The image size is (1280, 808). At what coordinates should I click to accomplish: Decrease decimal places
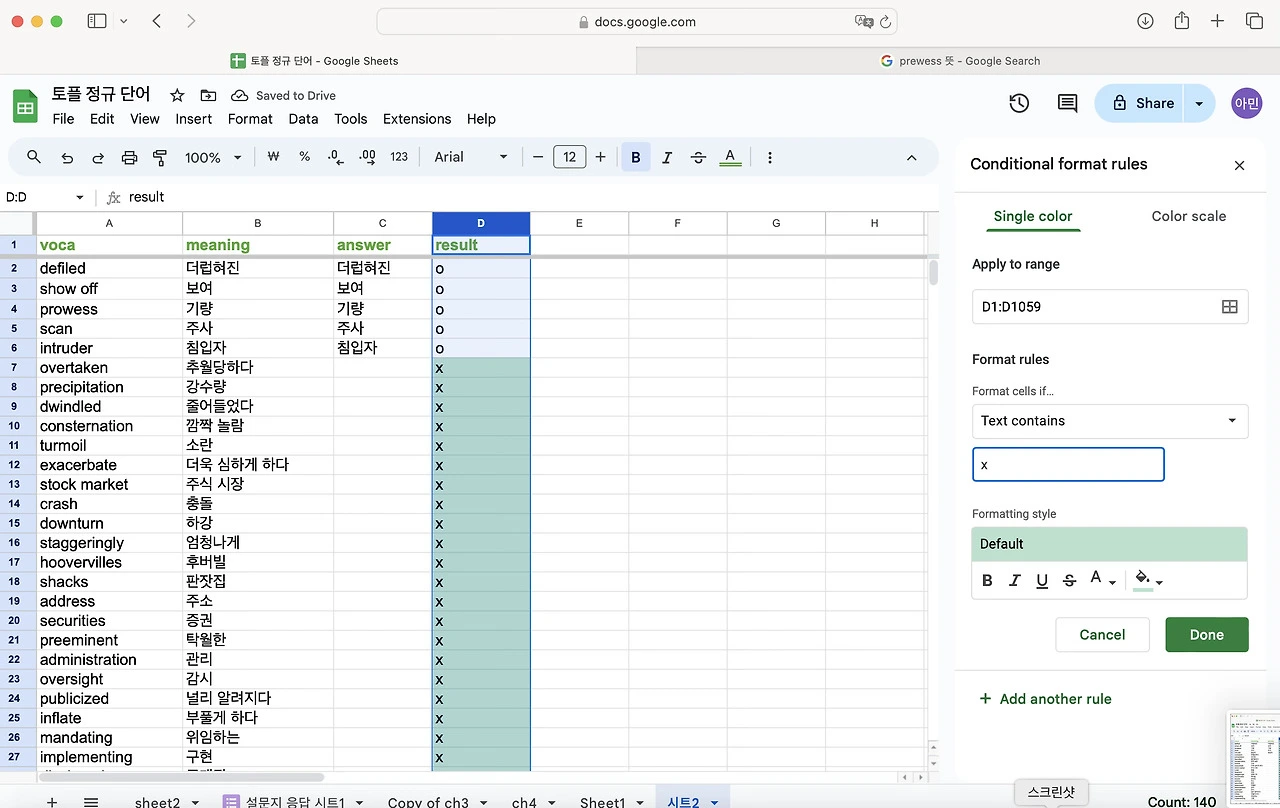(336, 157)
